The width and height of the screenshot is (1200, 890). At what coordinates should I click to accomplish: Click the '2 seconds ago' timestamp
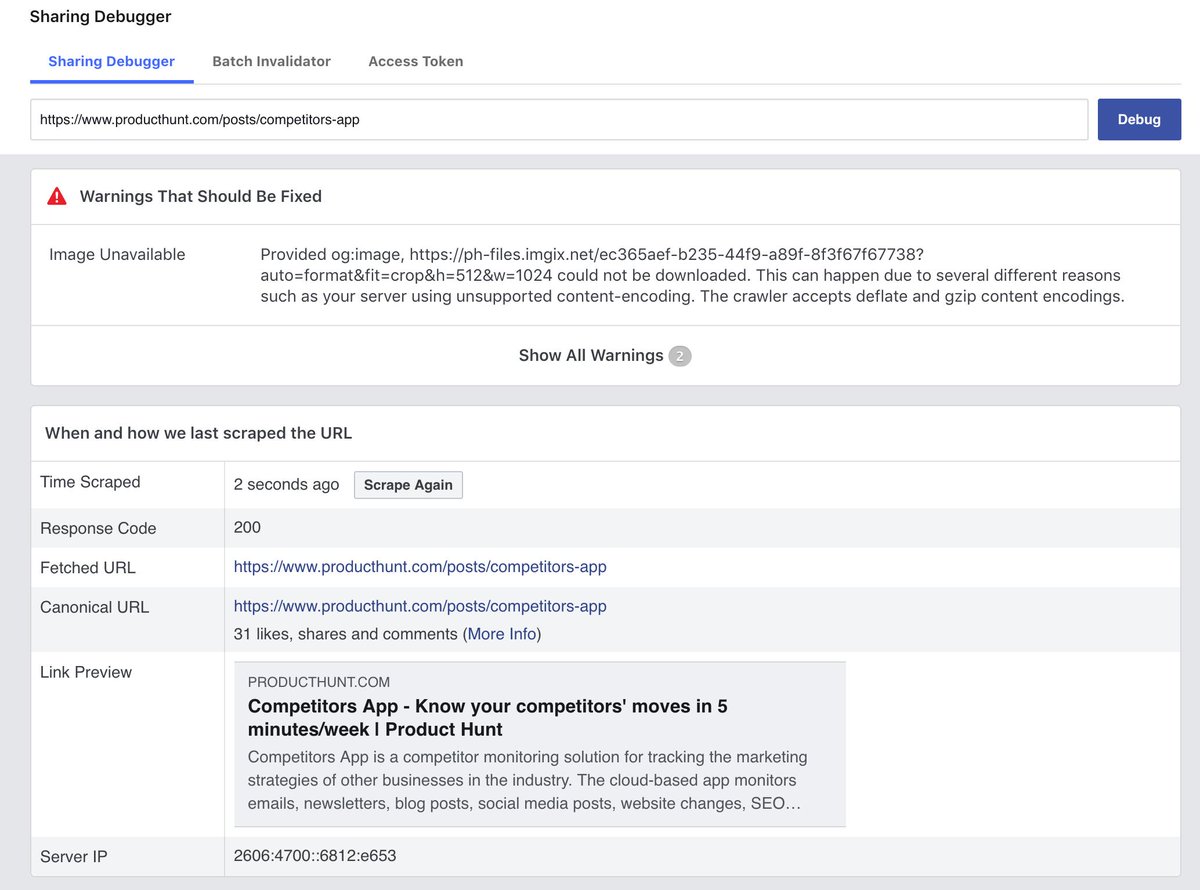click(287, 484)
